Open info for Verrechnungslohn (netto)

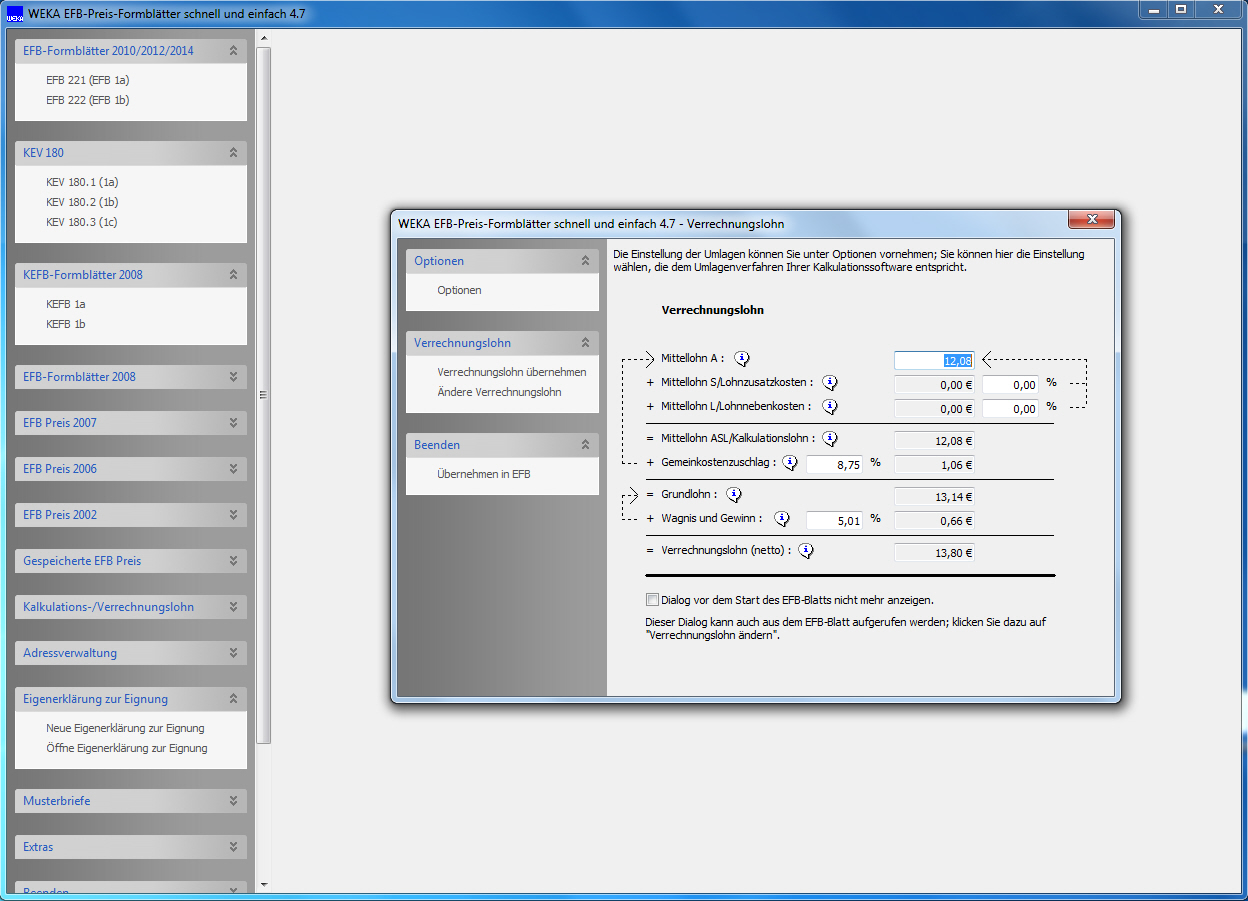[806, 550]
